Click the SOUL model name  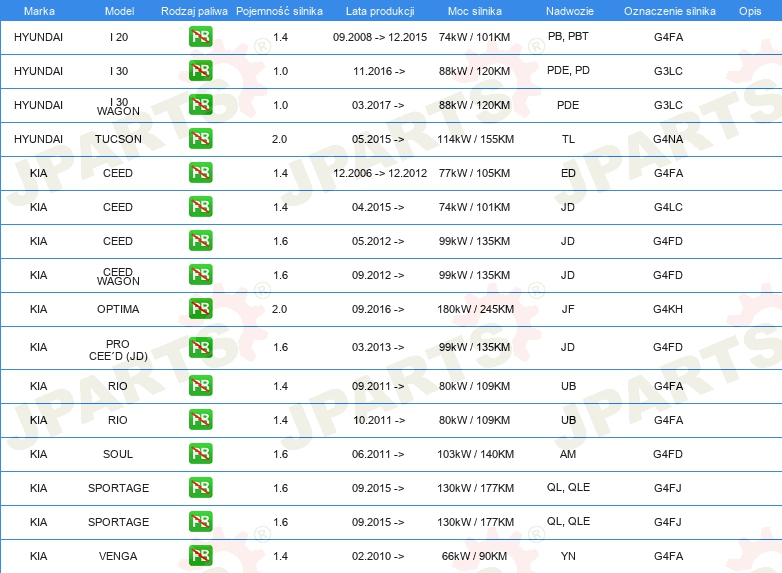(x=118, y=454)
